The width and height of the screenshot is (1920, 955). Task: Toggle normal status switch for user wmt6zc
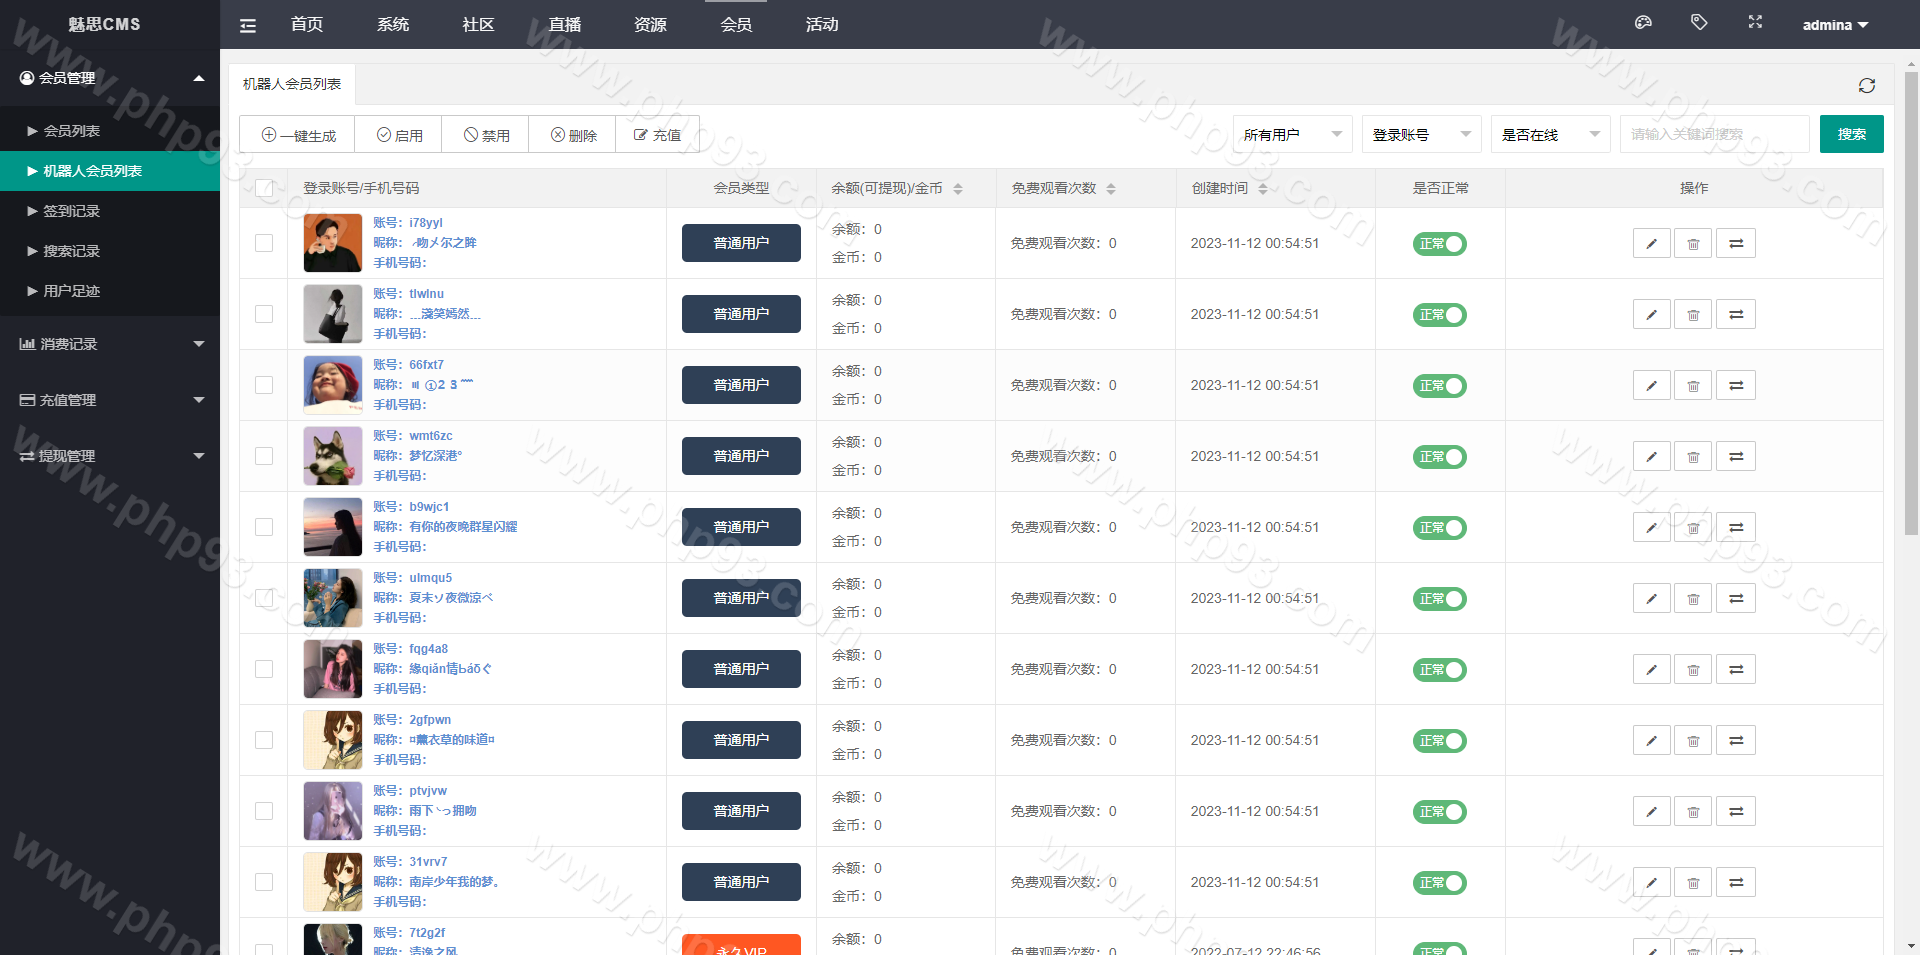point(1439,457)
